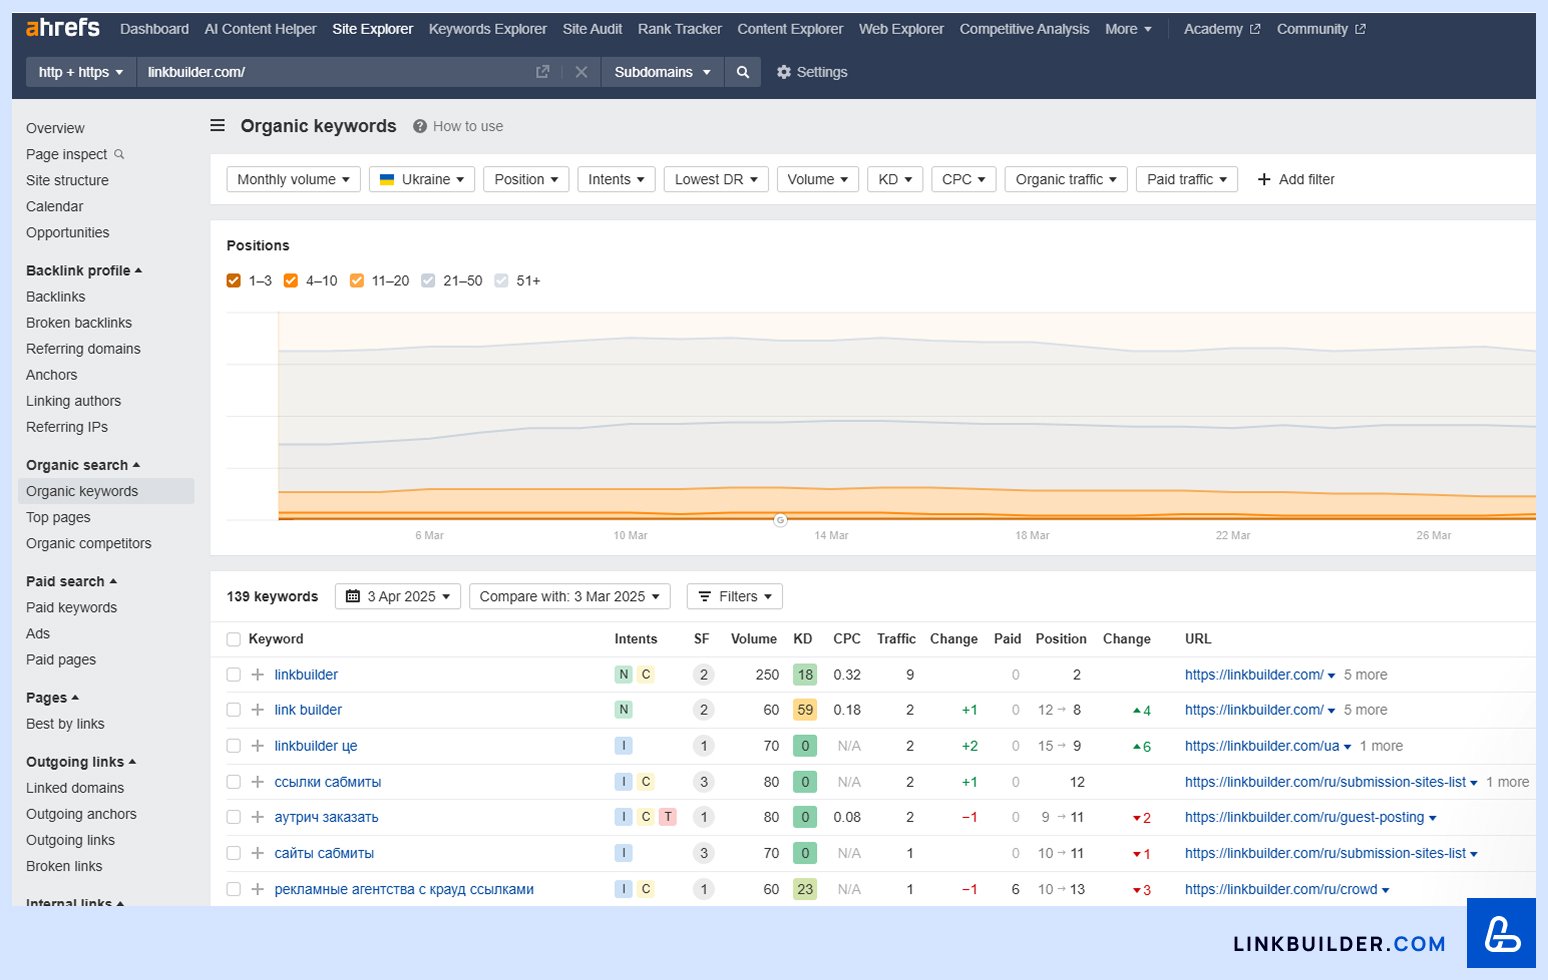Open Rank Tracker
Image resolution: width=1548 pixels, height=980 pixels.
click(680, 29)
